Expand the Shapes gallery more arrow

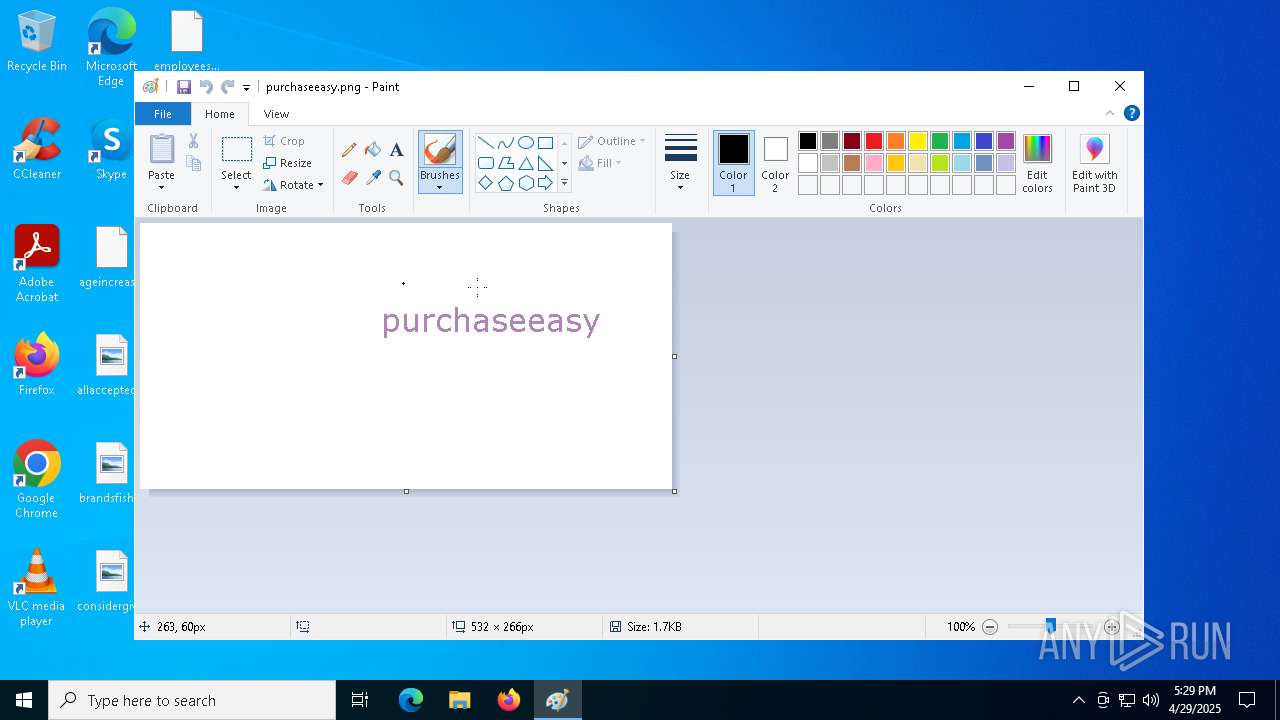coord(564,183)
